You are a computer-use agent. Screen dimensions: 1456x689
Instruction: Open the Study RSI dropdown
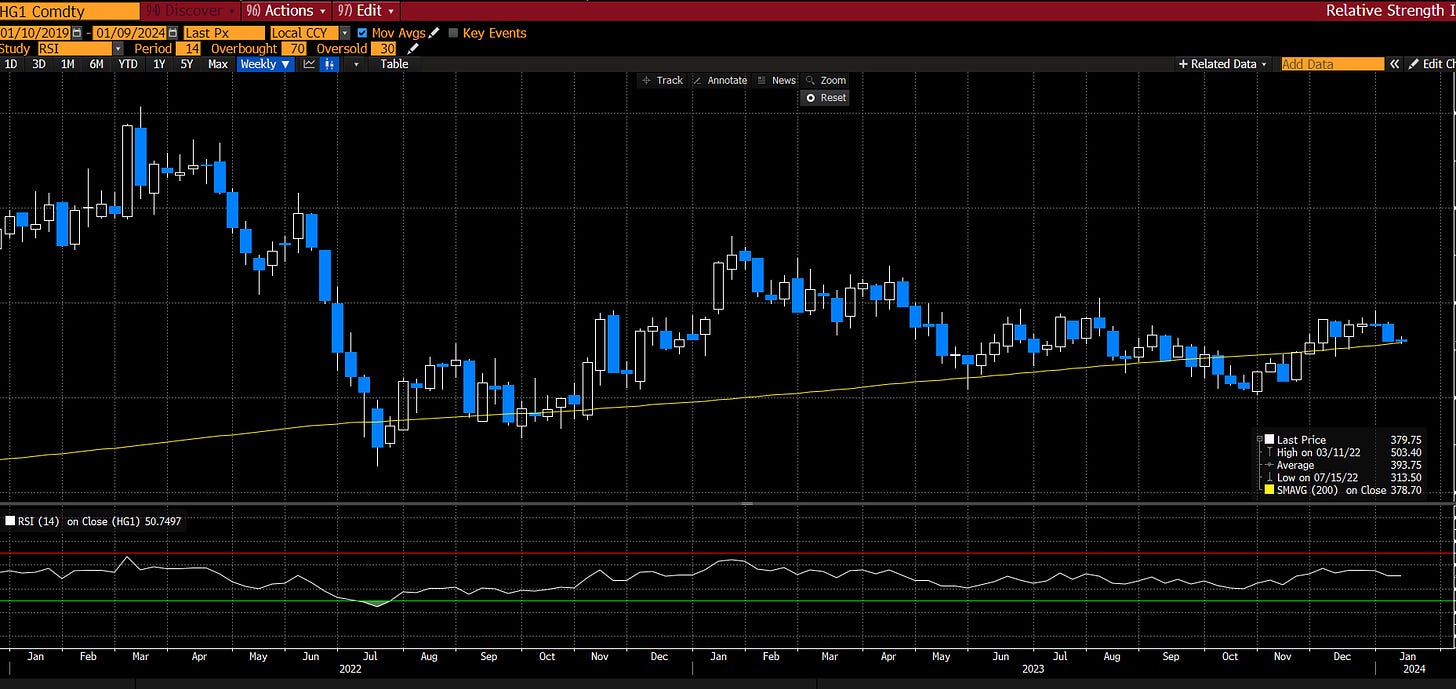(118, 48)
